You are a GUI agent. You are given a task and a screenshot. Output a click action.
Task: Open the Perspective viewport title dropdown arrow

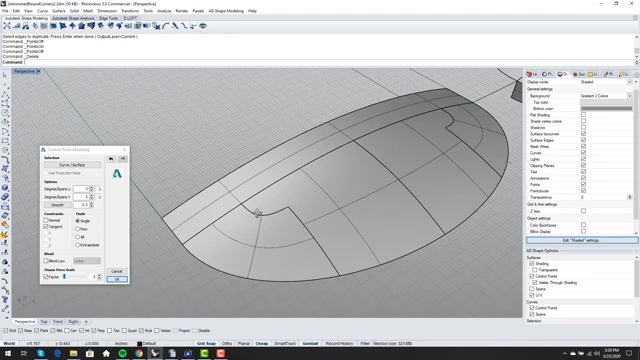(x=38, y=71)
